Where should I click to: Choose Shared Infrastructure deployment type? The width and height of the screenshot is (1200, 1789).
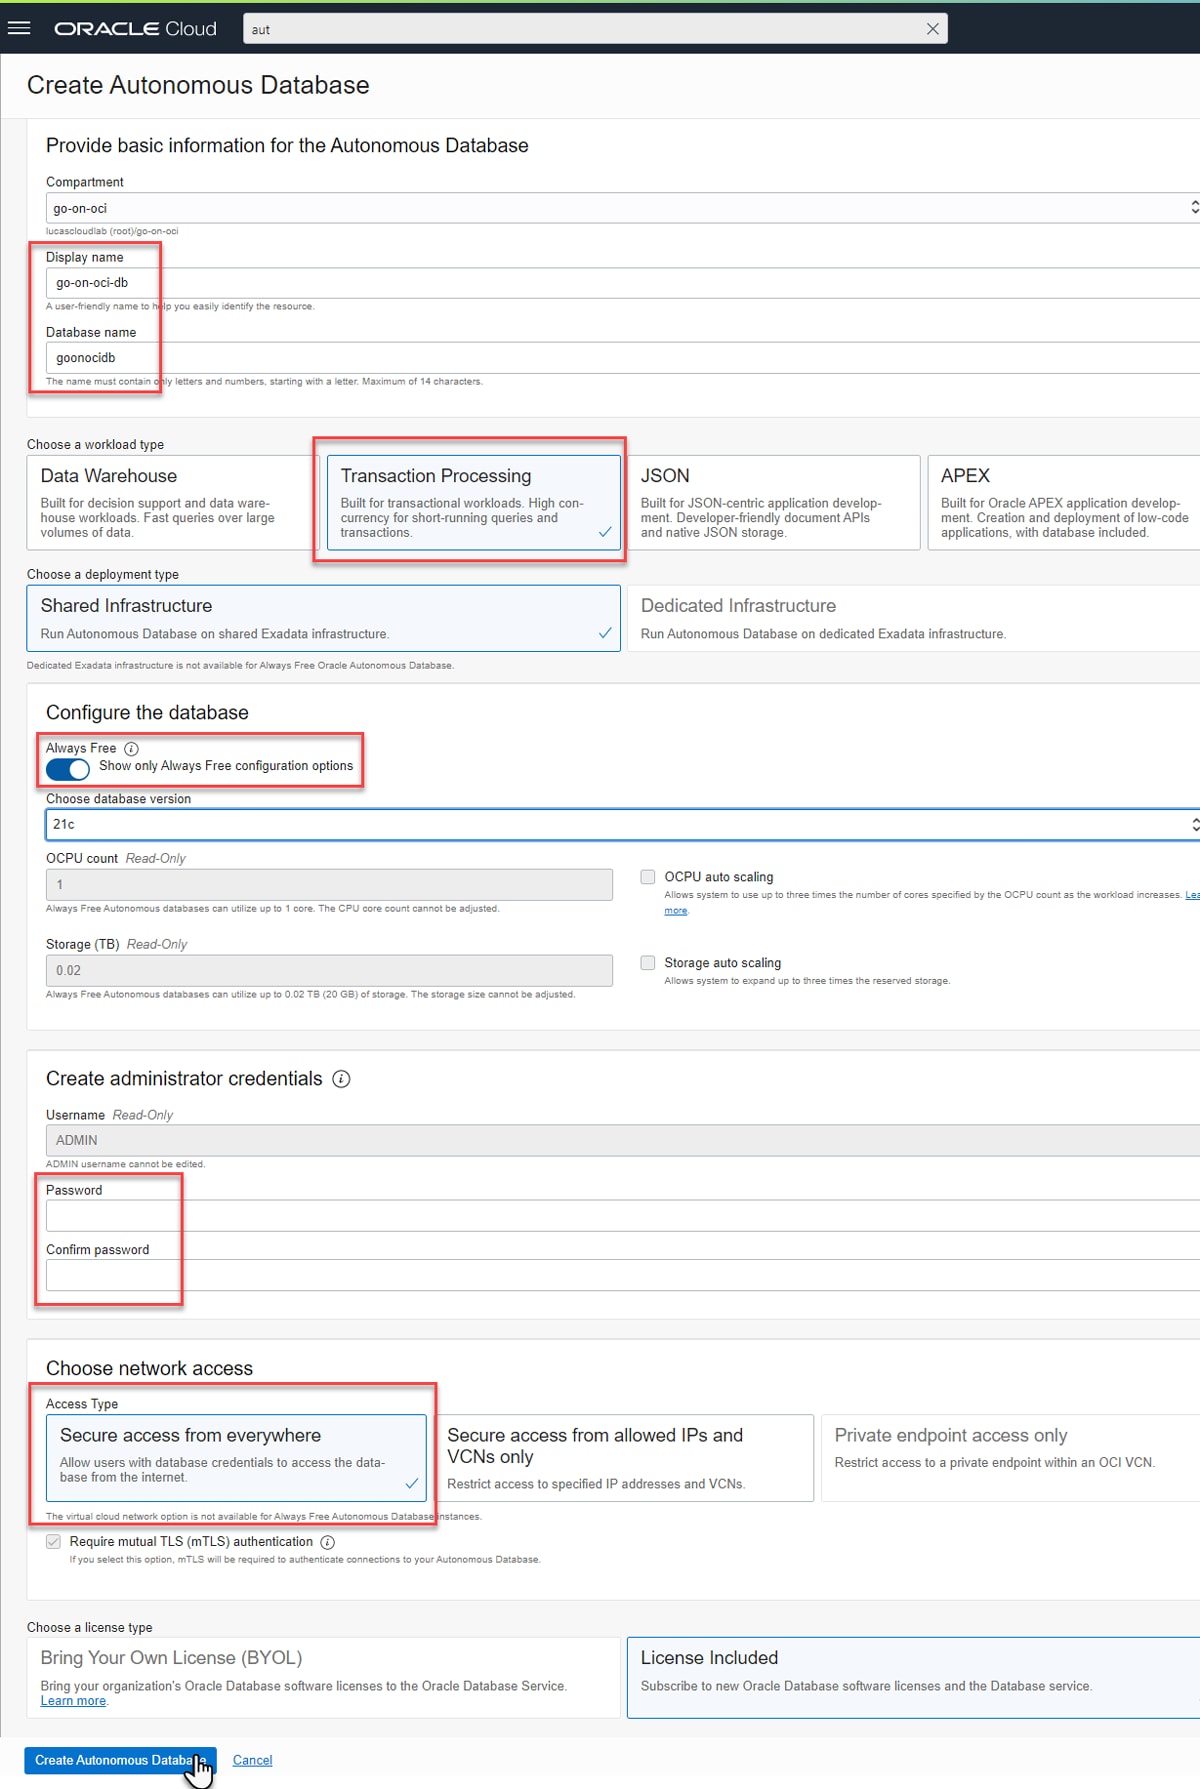(324, 619)
